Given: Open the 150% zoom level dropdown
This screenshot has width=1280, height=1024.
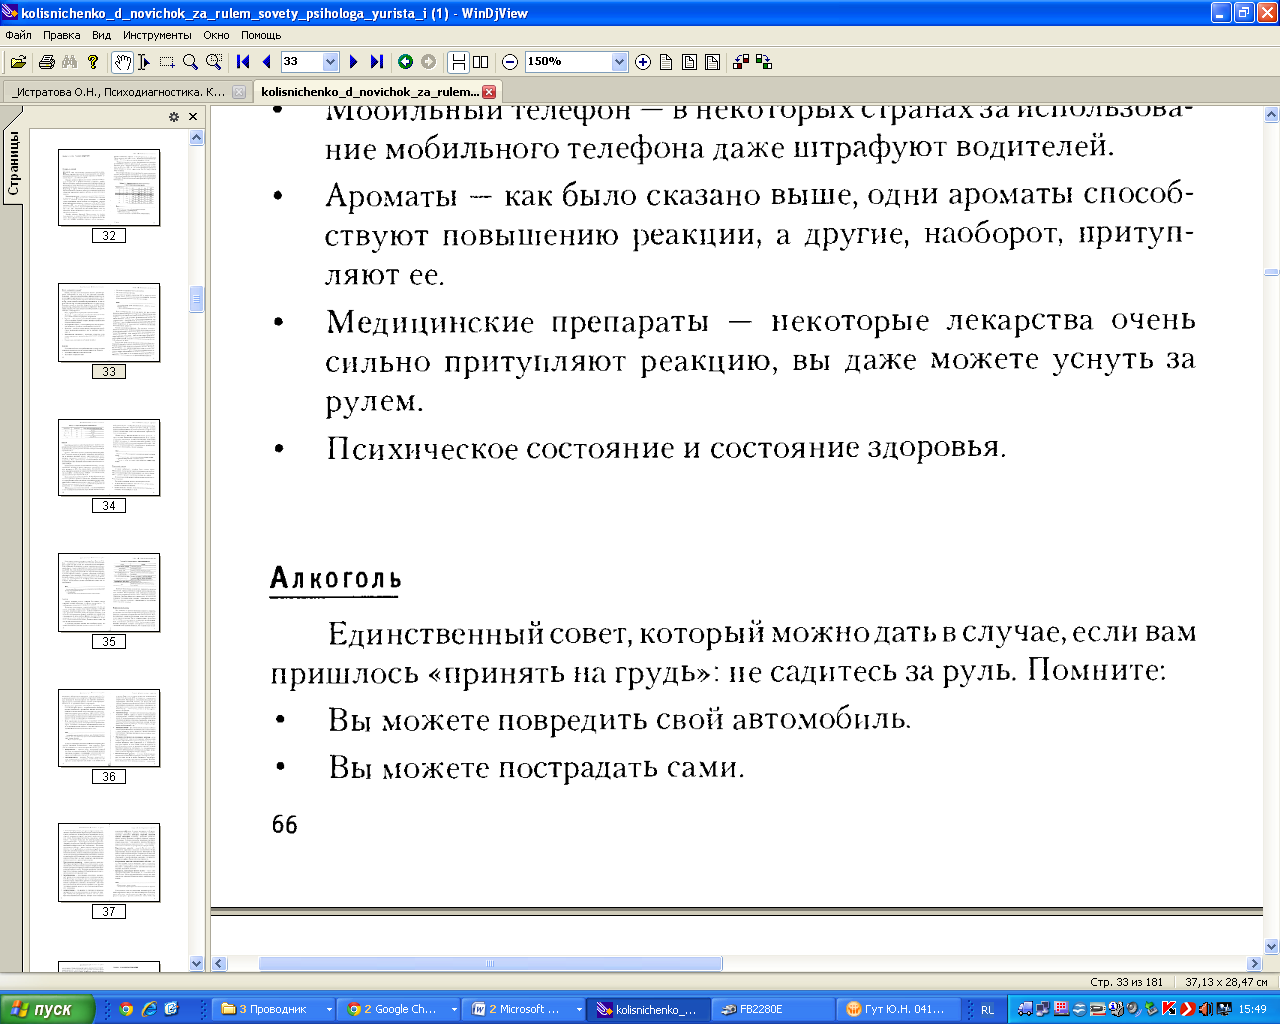Looking at the screenshot, I should click(x=619, y=62).
